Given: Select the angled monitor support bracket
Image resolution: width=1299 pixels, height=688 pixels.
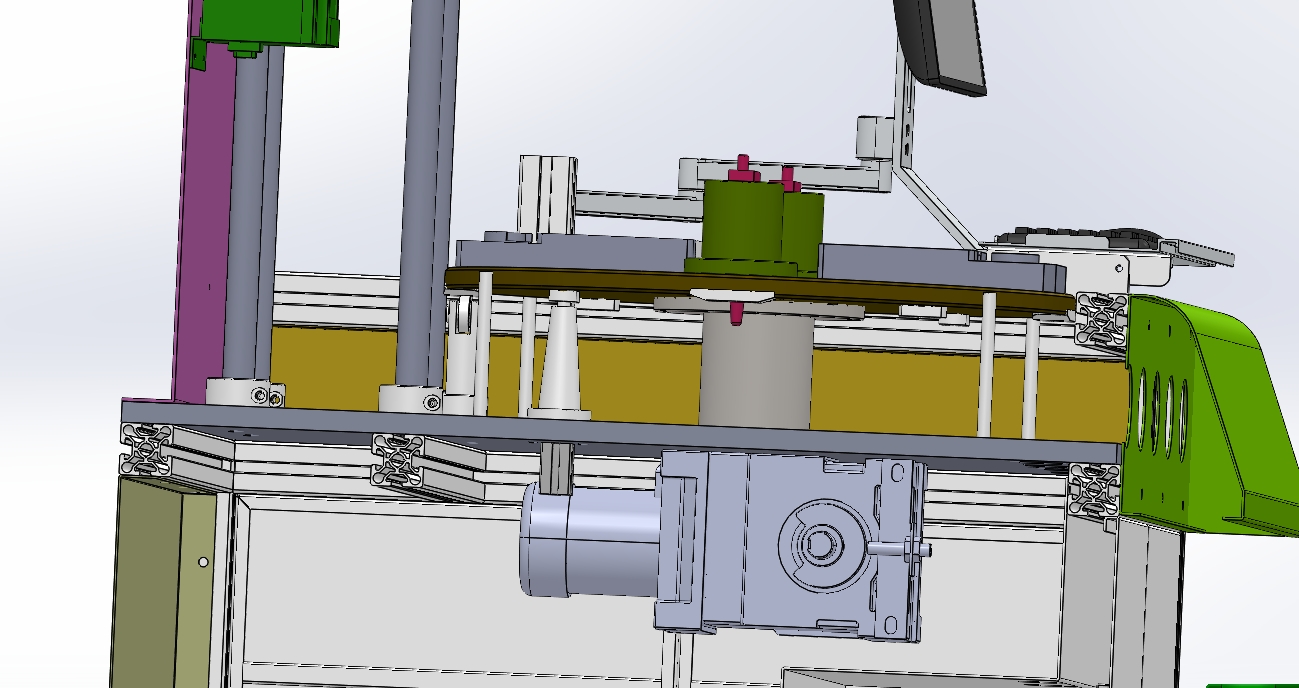Looking at the screenshot, I should [x=940, y=210].
